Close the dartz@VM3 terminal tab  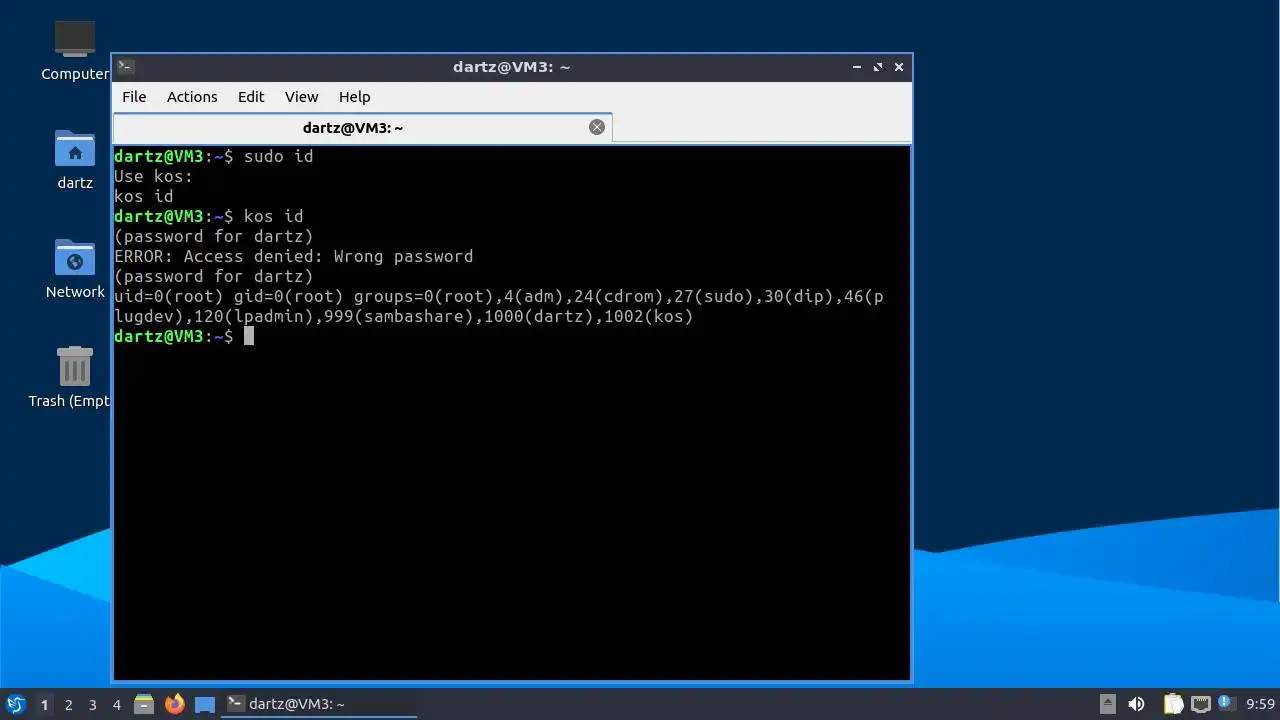[x=597, y=127]
